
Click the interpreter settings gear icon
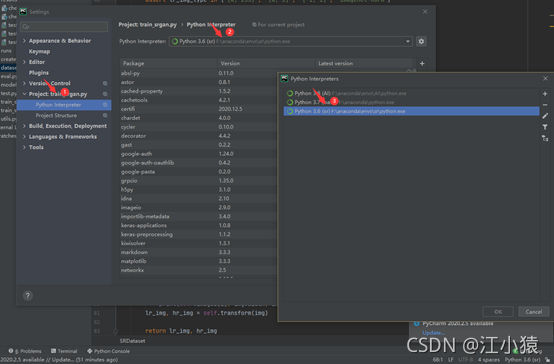(x=421, y=41)
